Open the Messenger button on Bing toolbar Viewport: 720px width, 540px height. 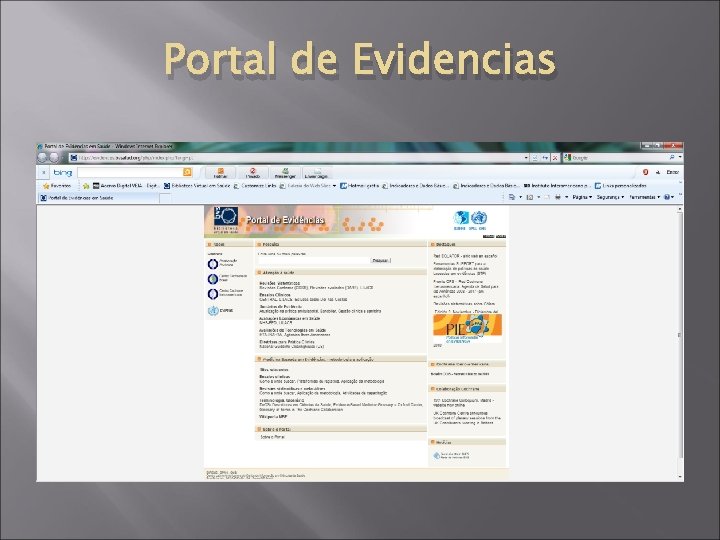(x=285, y=173)
